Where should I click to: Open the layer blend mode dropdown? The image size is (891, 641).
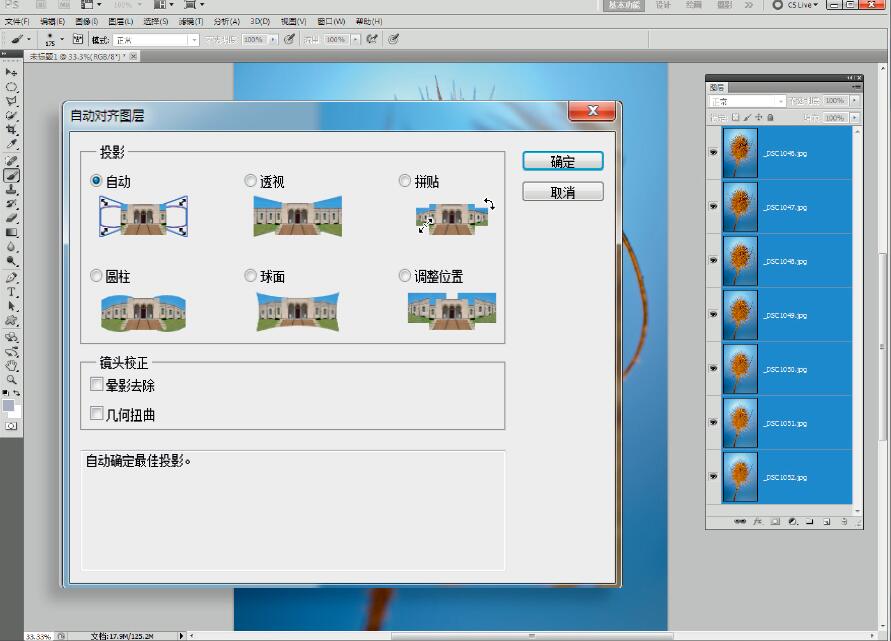[746, 101]
